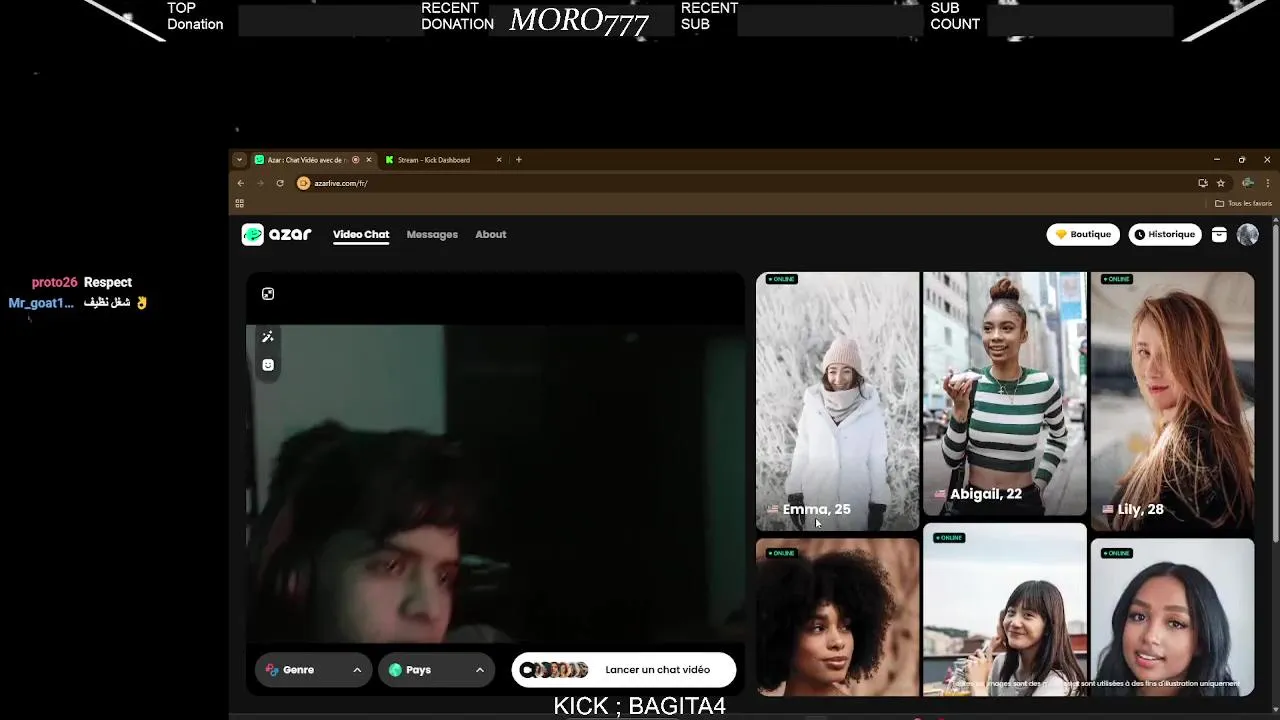Open the Video Chat tab
This screenshot has width=1280, height=720.
361,234
